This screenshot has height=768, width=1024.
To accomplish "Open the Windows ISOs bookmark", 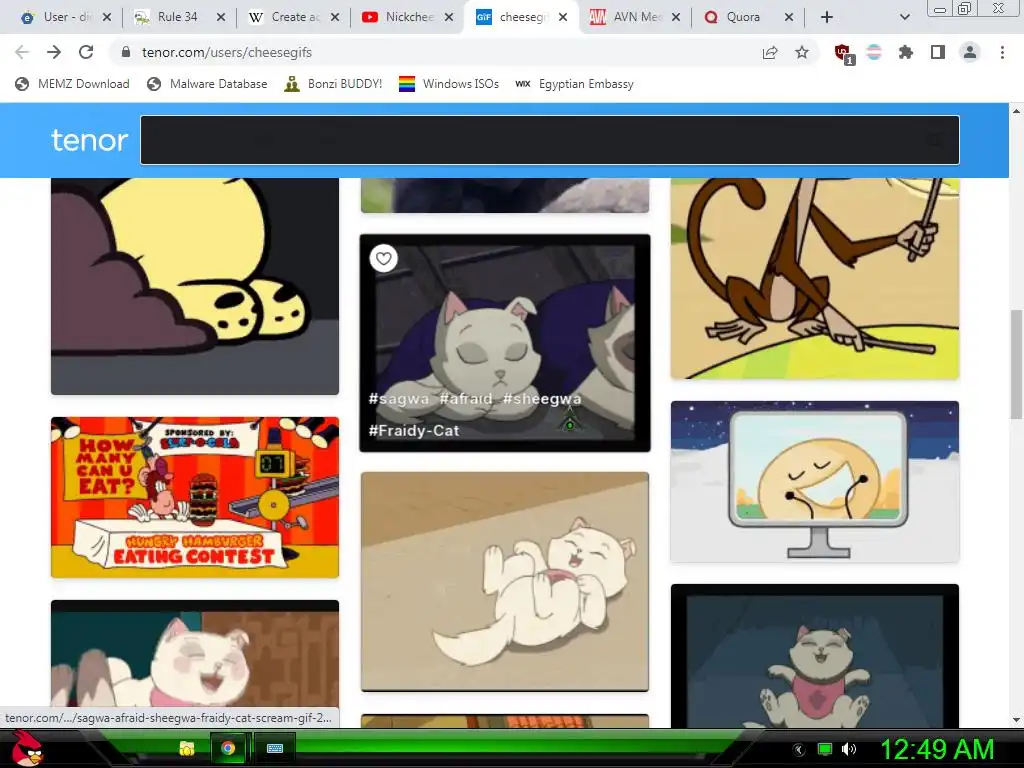I will pos(449,84).
